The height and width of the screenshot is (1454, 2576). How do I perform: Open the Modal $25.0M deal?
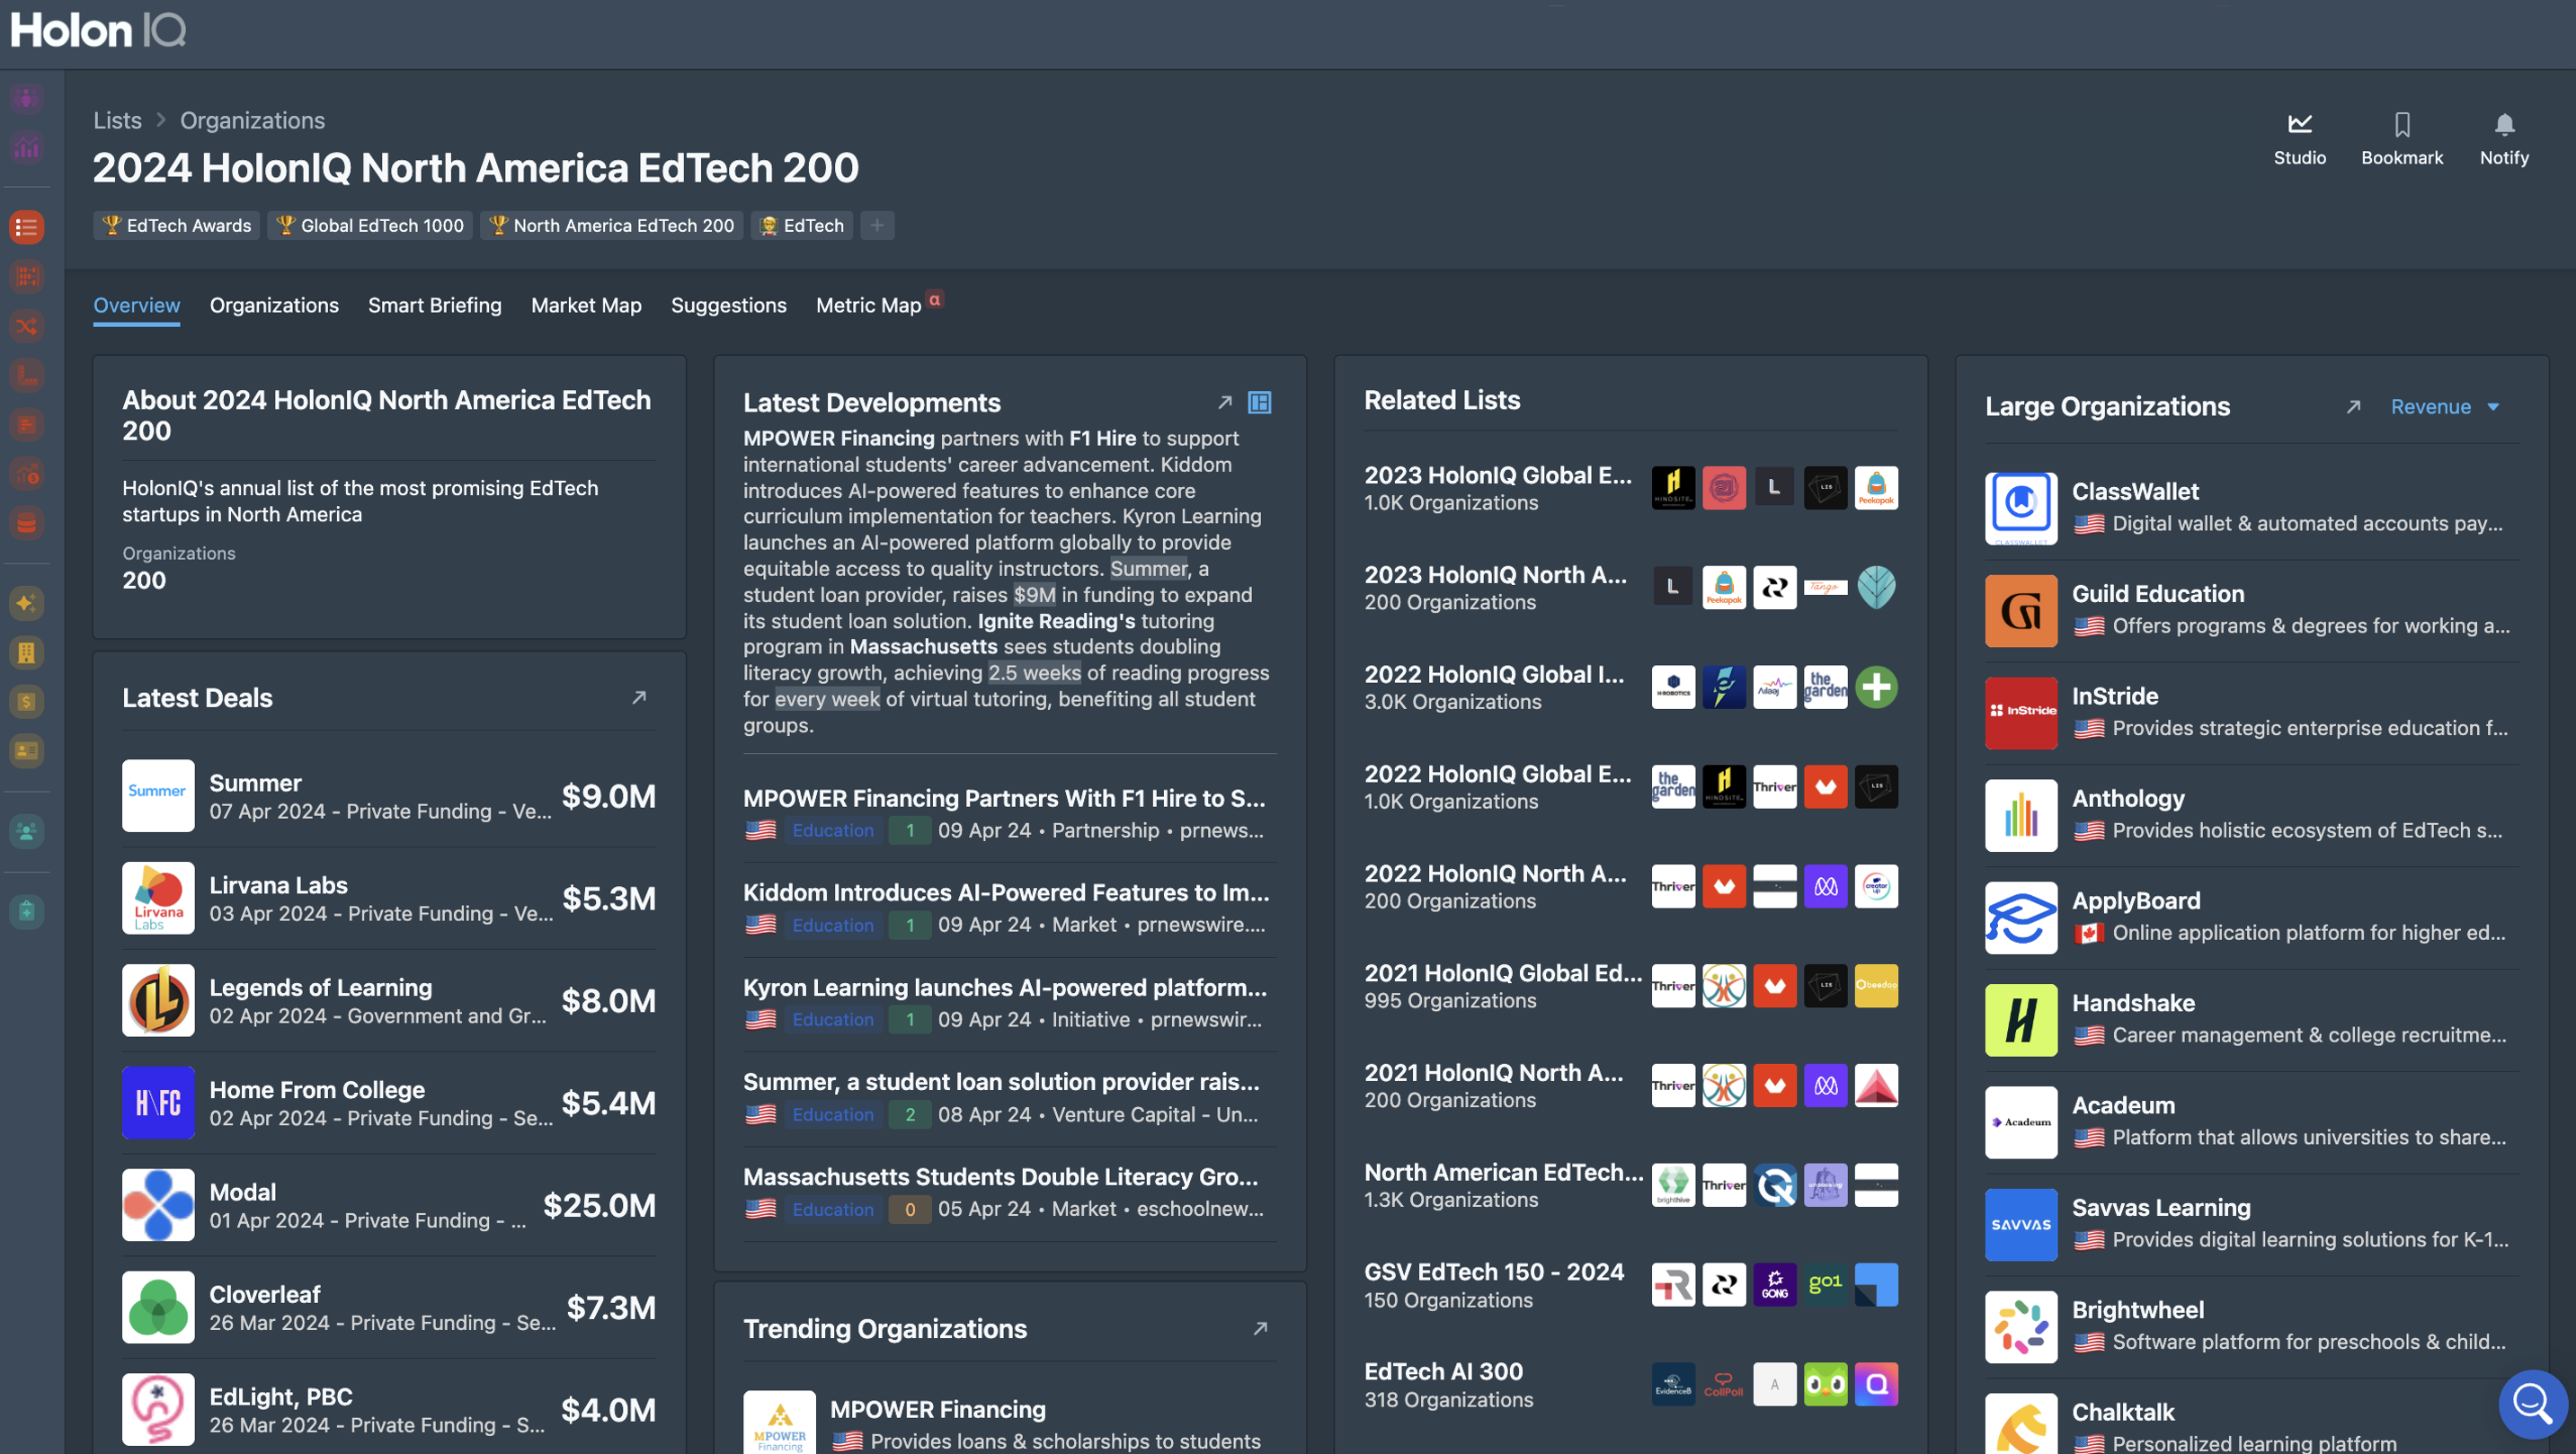[x=388, y=1205]
